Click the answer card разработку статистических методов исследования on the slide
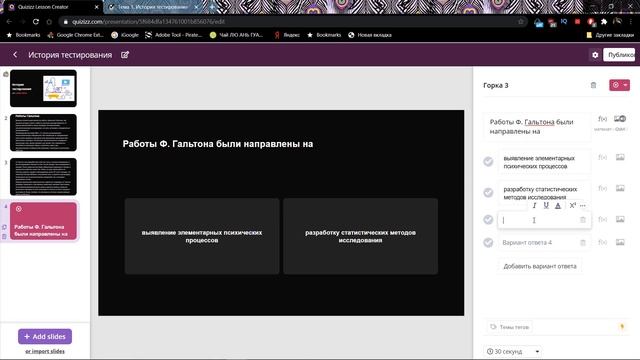This screenshot has height=360, width=640. click(x=360, y=236)
